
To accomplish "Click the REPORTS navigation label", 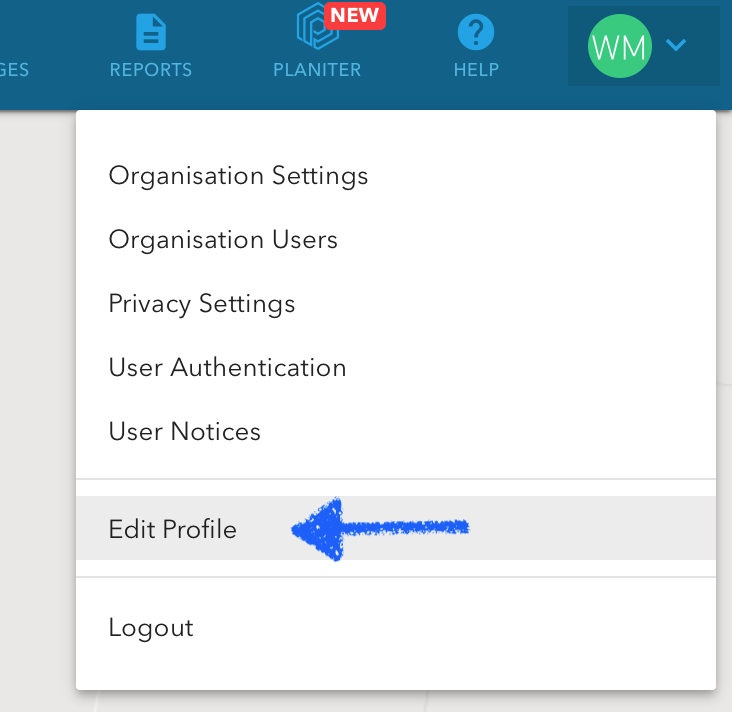I will tap(151, 70).
